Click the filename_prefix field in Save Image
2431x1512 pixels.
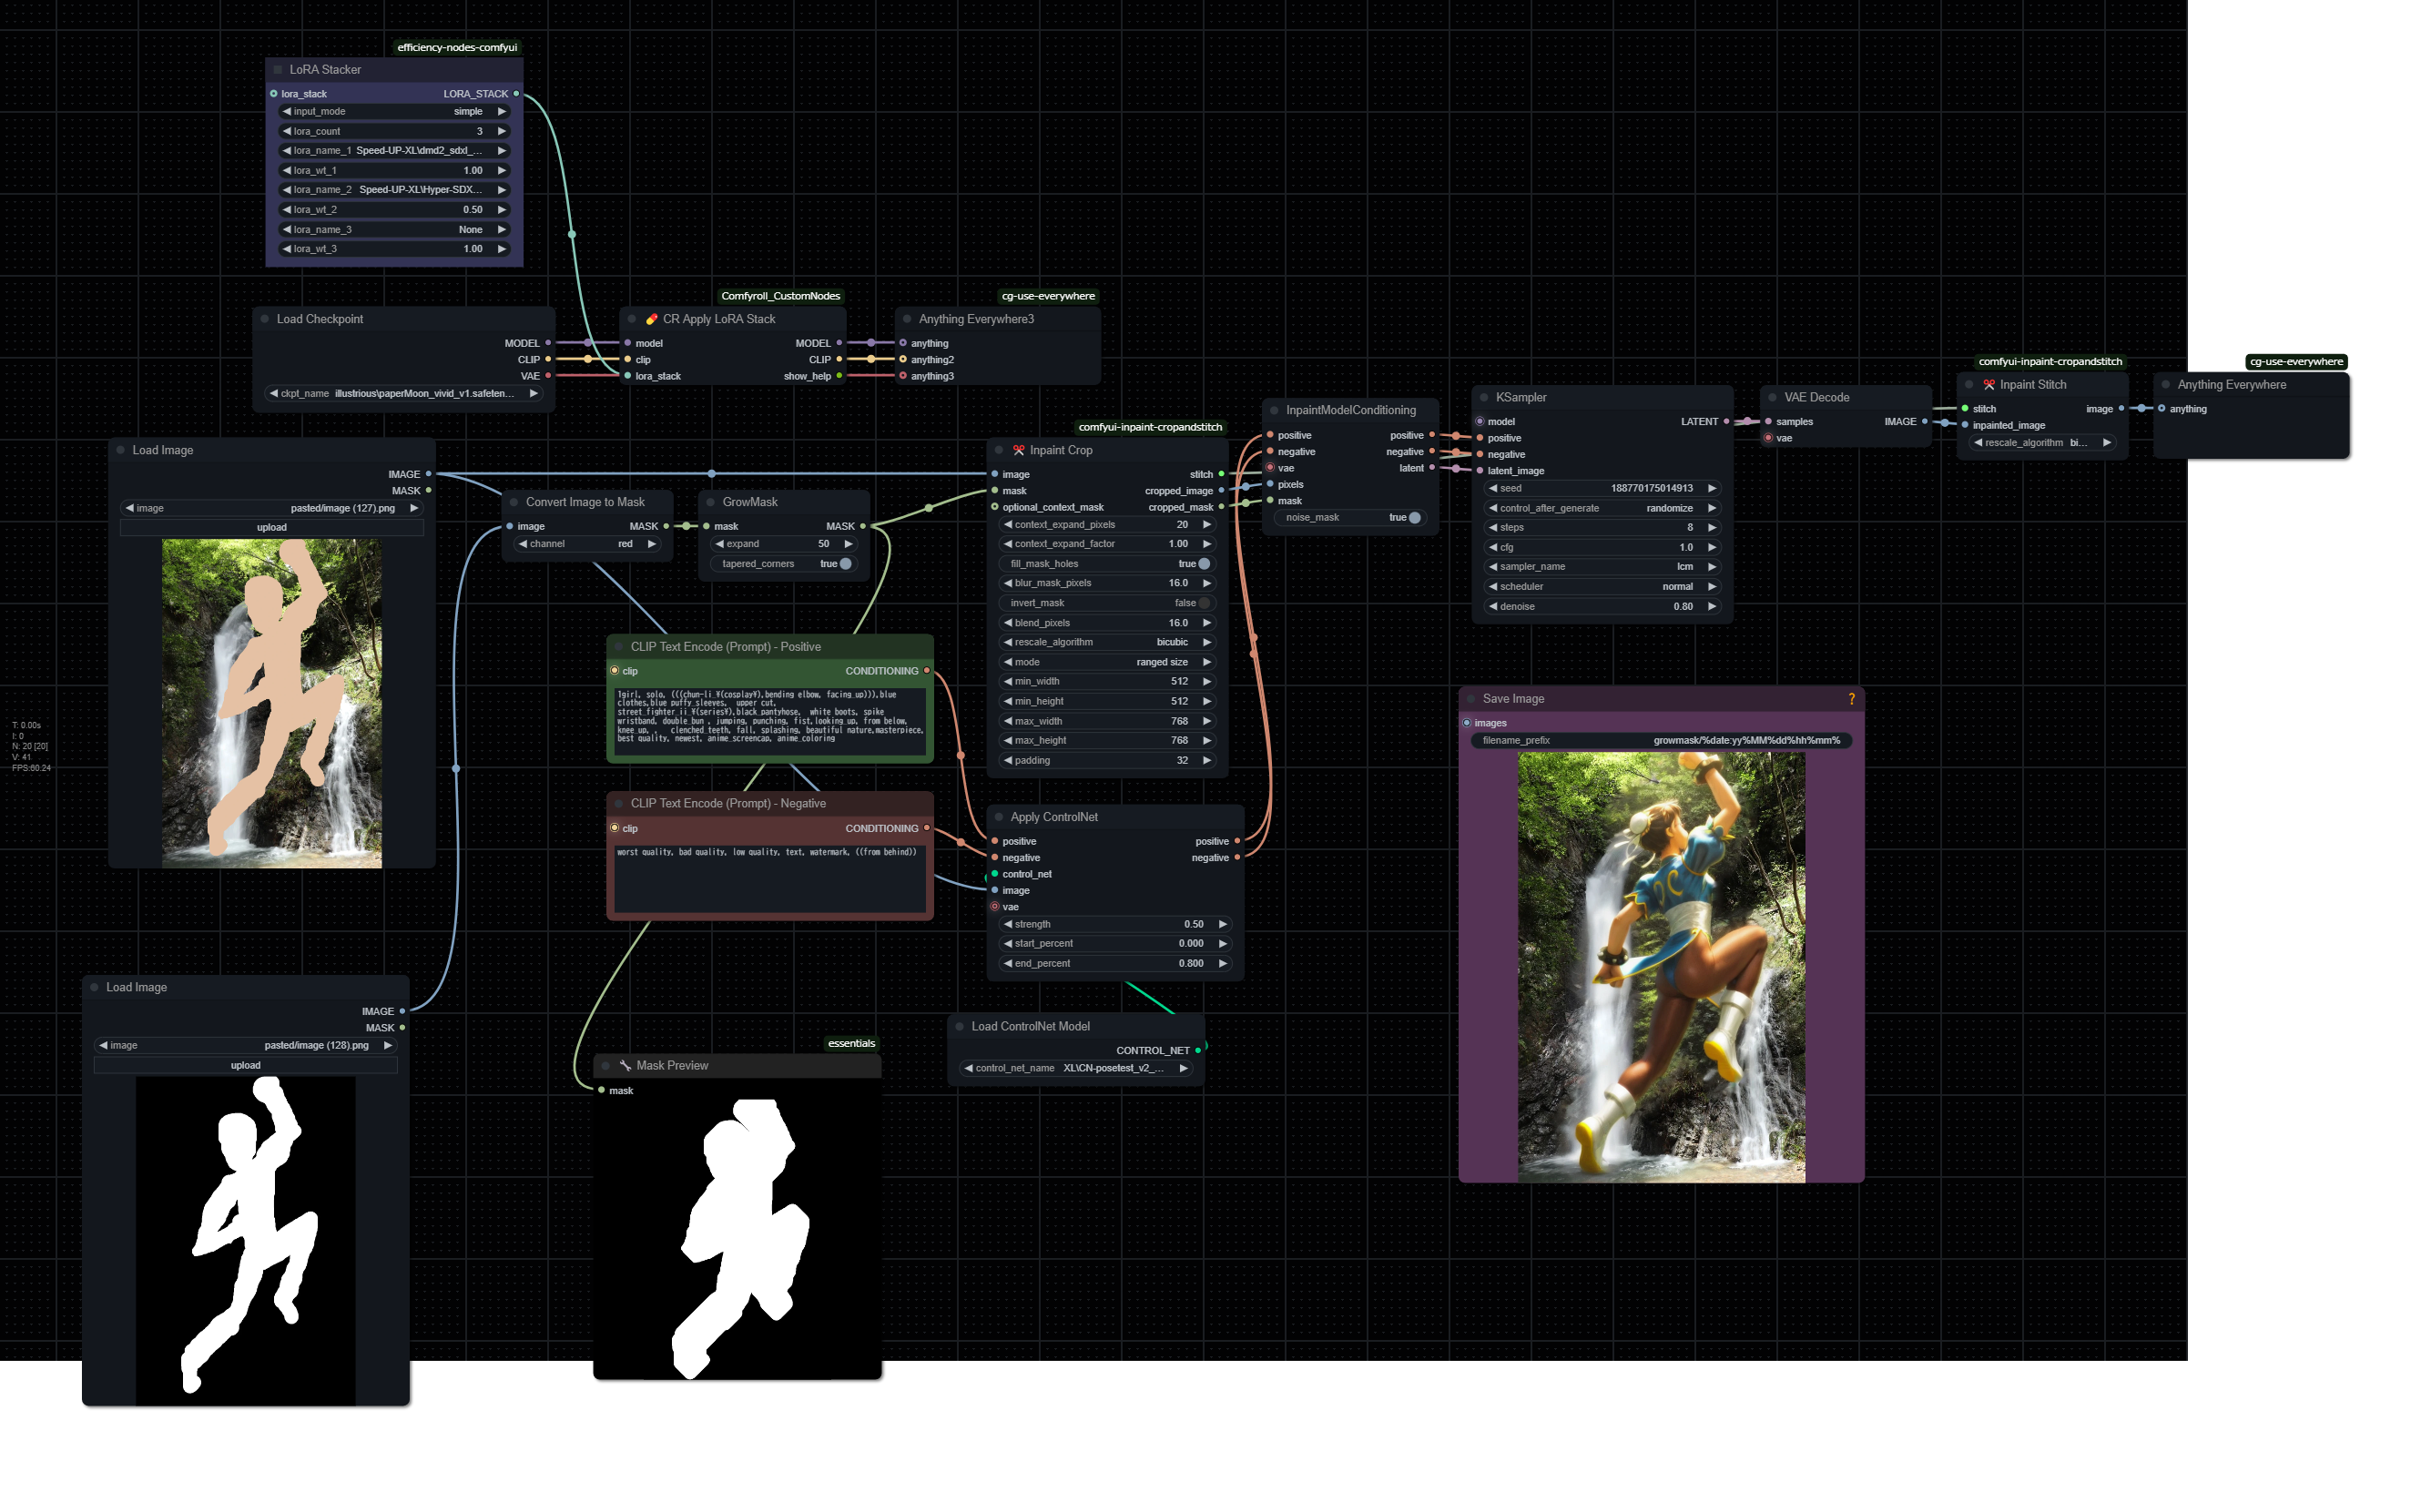click(1660, 740)
